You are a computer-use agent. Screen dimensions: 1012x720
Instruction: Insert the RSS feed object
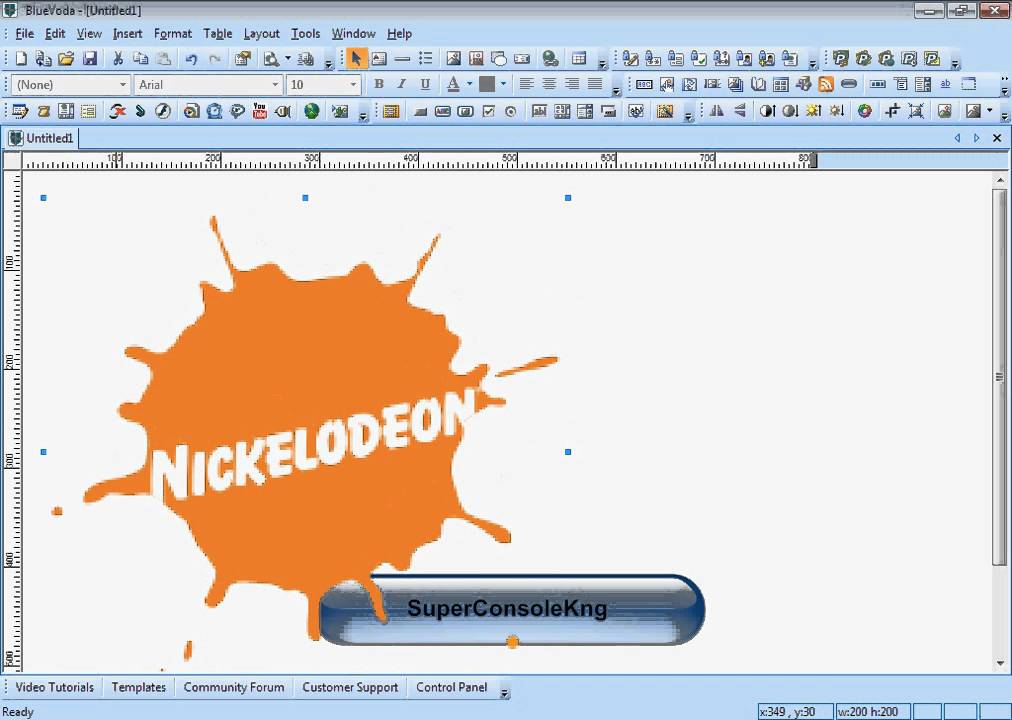coord(826,85)
